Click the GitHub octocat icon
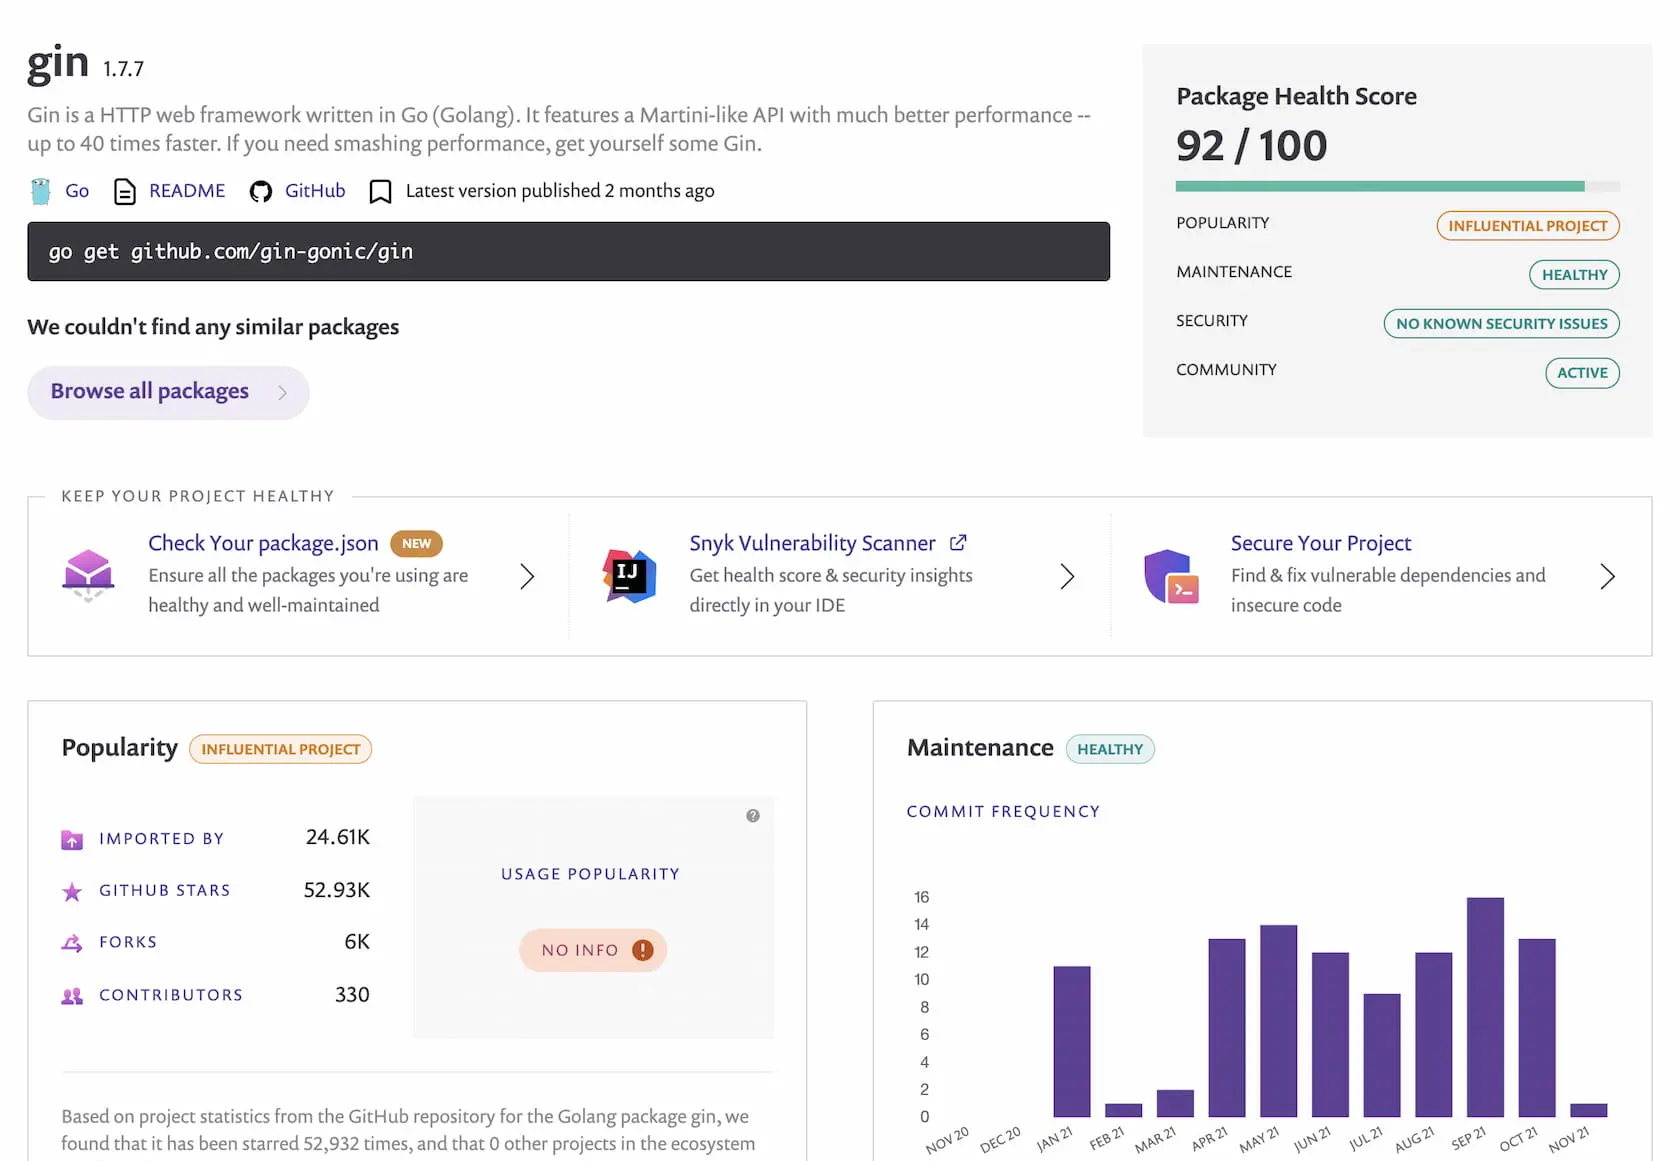 (x=261, y=191)
